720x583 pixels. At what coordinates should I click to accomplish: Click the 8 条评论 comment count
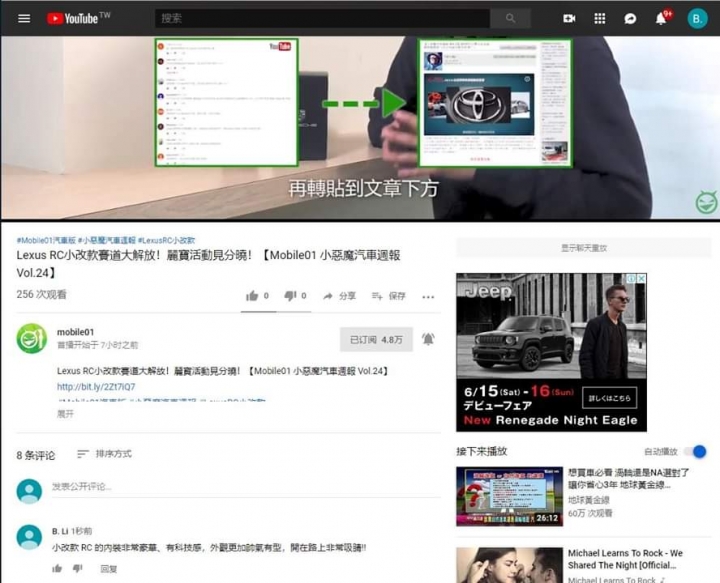pyautogui.click(x=36, y=455)
